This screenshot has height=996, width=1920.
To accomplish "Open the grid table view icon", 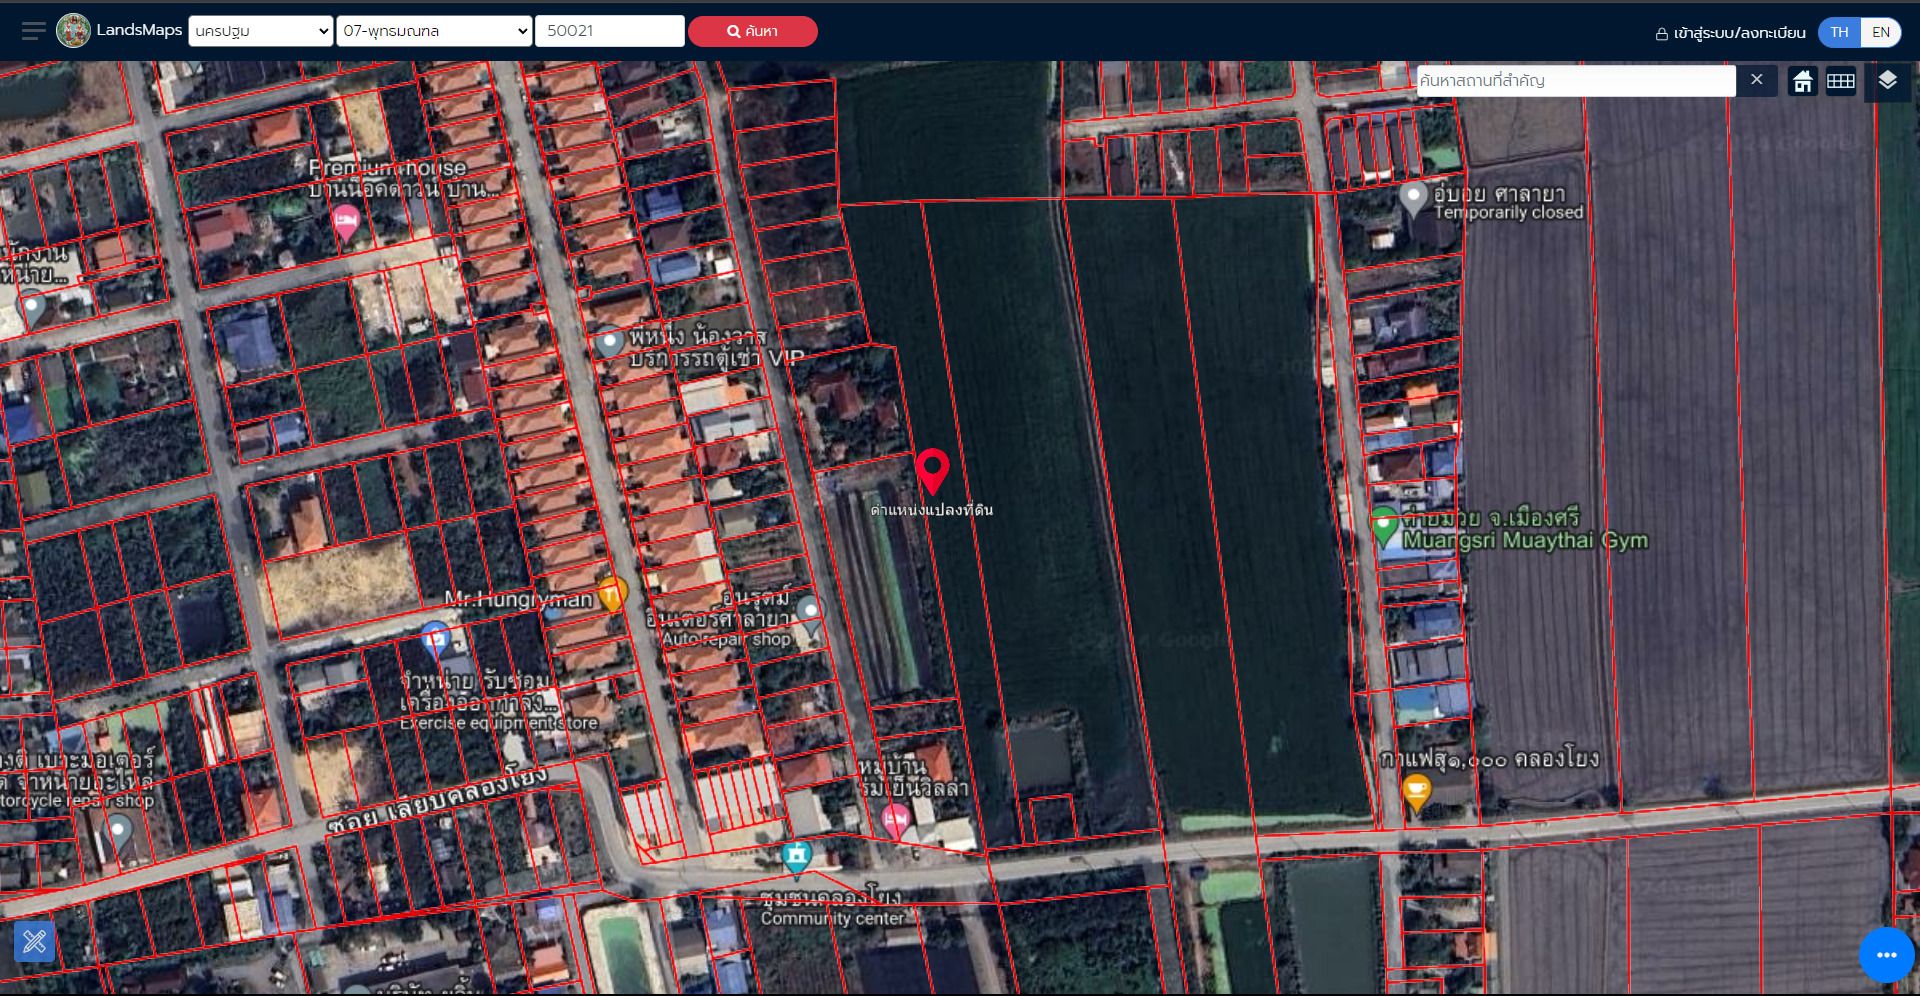I will click(x=1841, y=81).
